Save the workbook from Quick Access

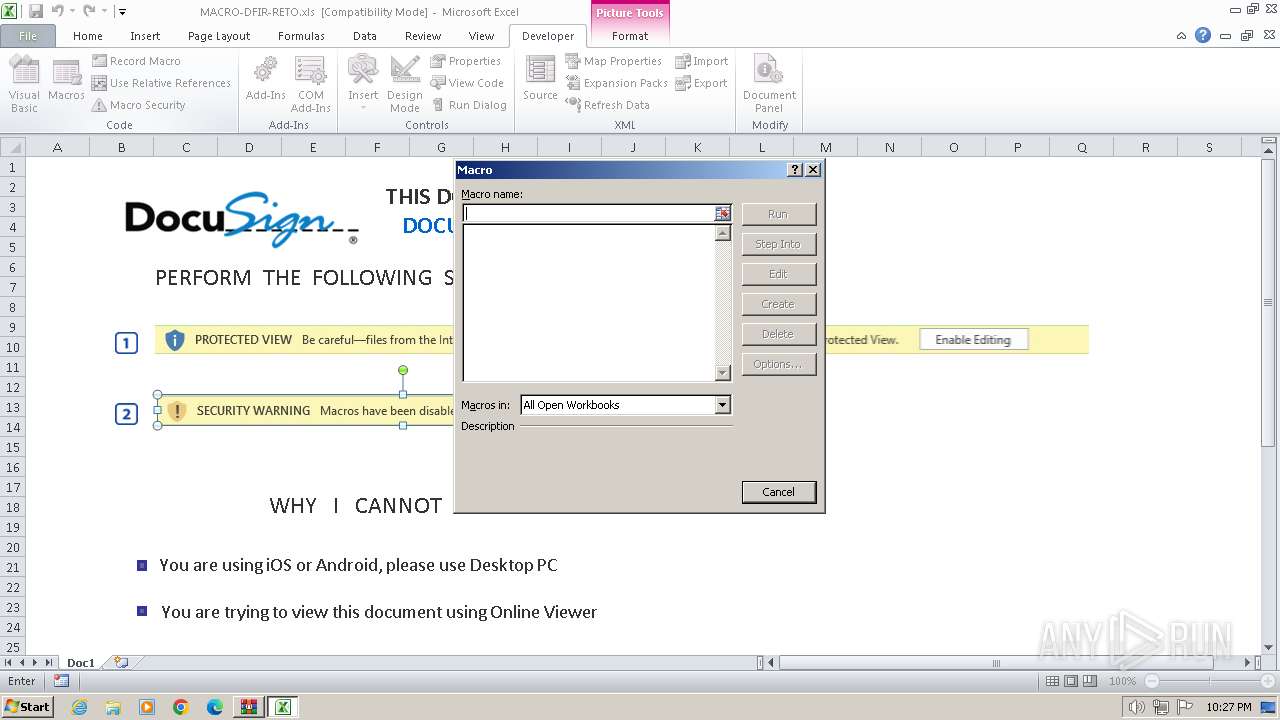point(36,12)
